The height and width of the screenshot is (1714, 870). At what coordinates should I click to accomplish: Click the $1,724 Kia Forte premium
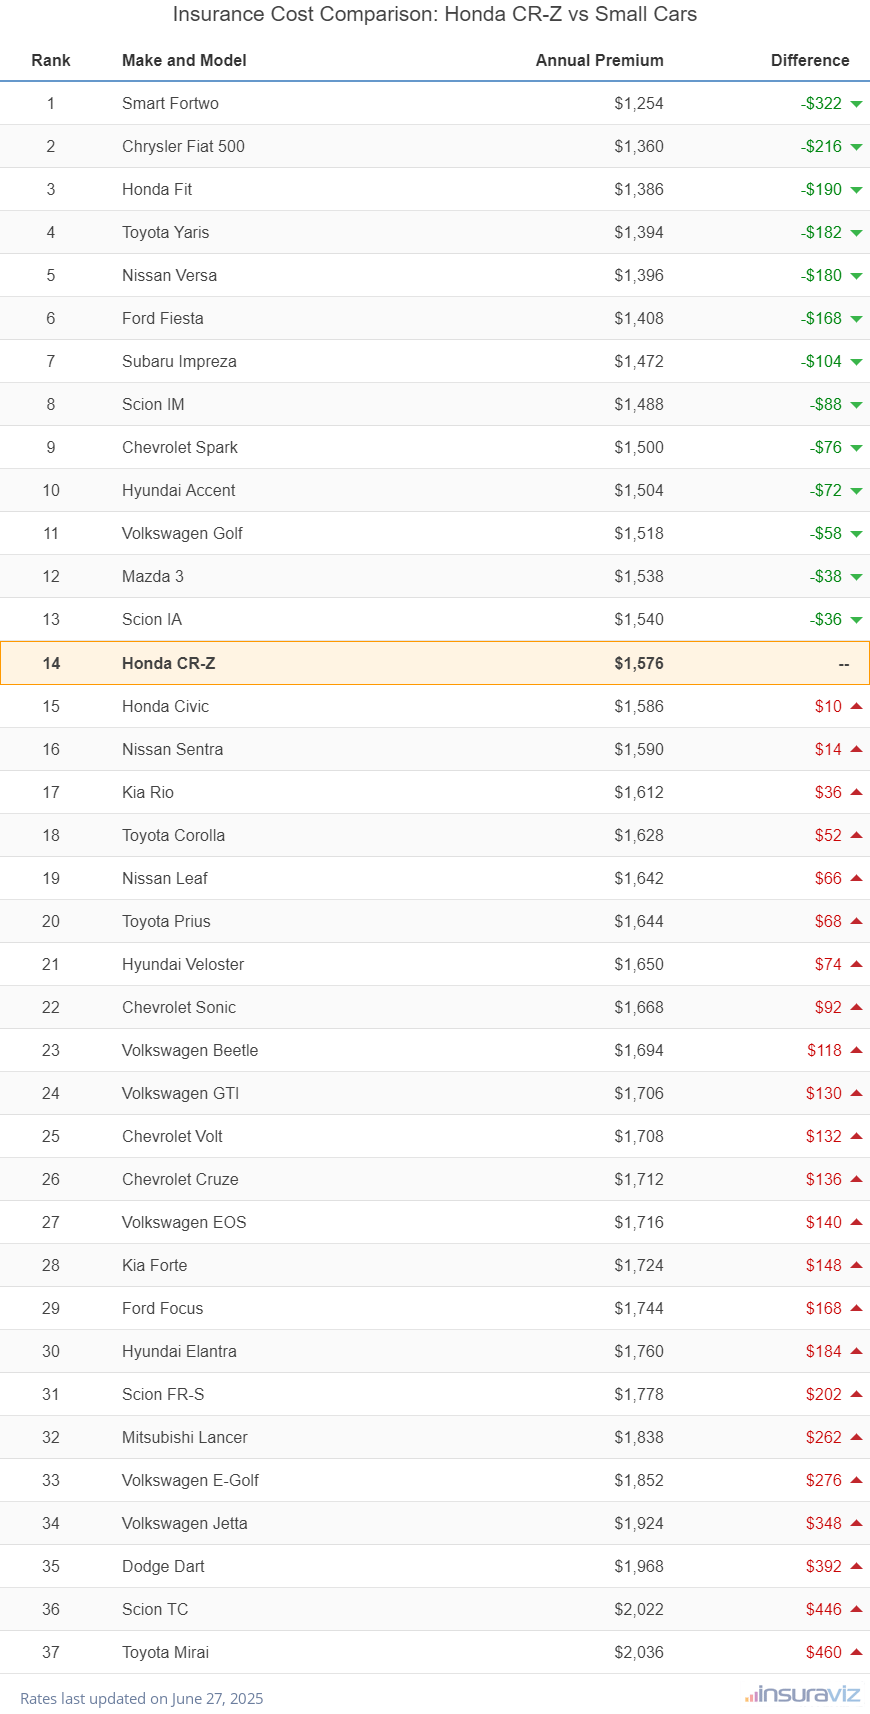(639, 1265)
